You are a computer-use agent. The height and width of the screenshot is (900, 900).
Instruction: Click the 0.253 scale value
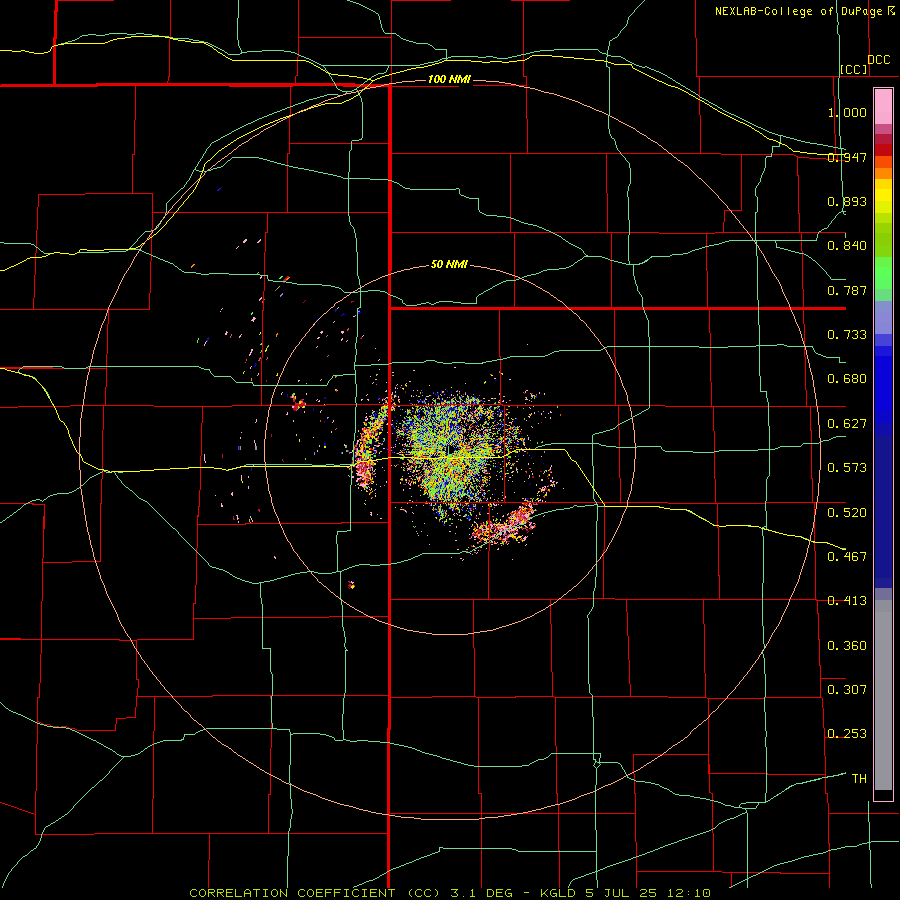[x=847, y=734]
